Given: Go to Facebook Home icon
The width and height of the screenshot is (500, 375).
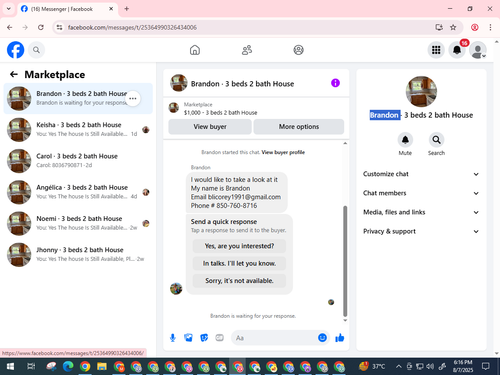Looking at the screenshot, I should click(195, 50).
